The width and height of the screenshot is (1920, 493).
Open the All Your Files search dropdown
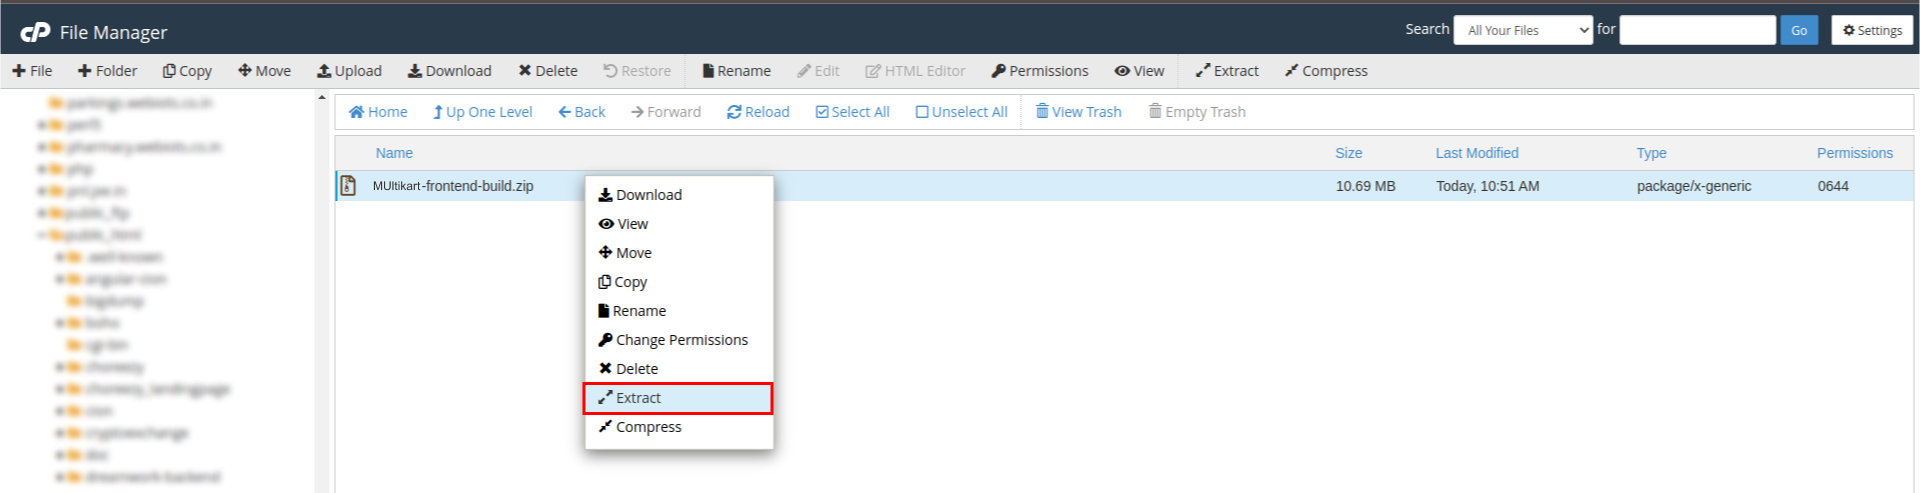pyautogui.click(x=1522, y=30)
